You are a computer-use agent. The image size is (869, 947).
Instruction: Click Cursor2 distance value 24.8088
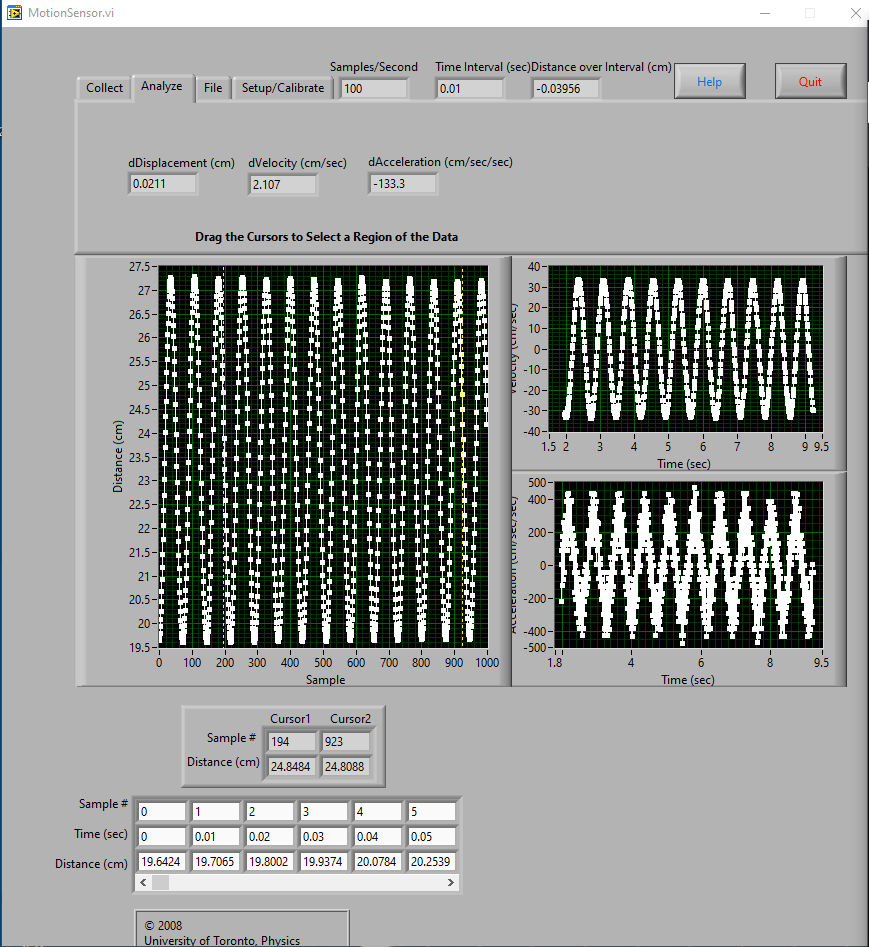pyautogui.click(x=346, y=766)
